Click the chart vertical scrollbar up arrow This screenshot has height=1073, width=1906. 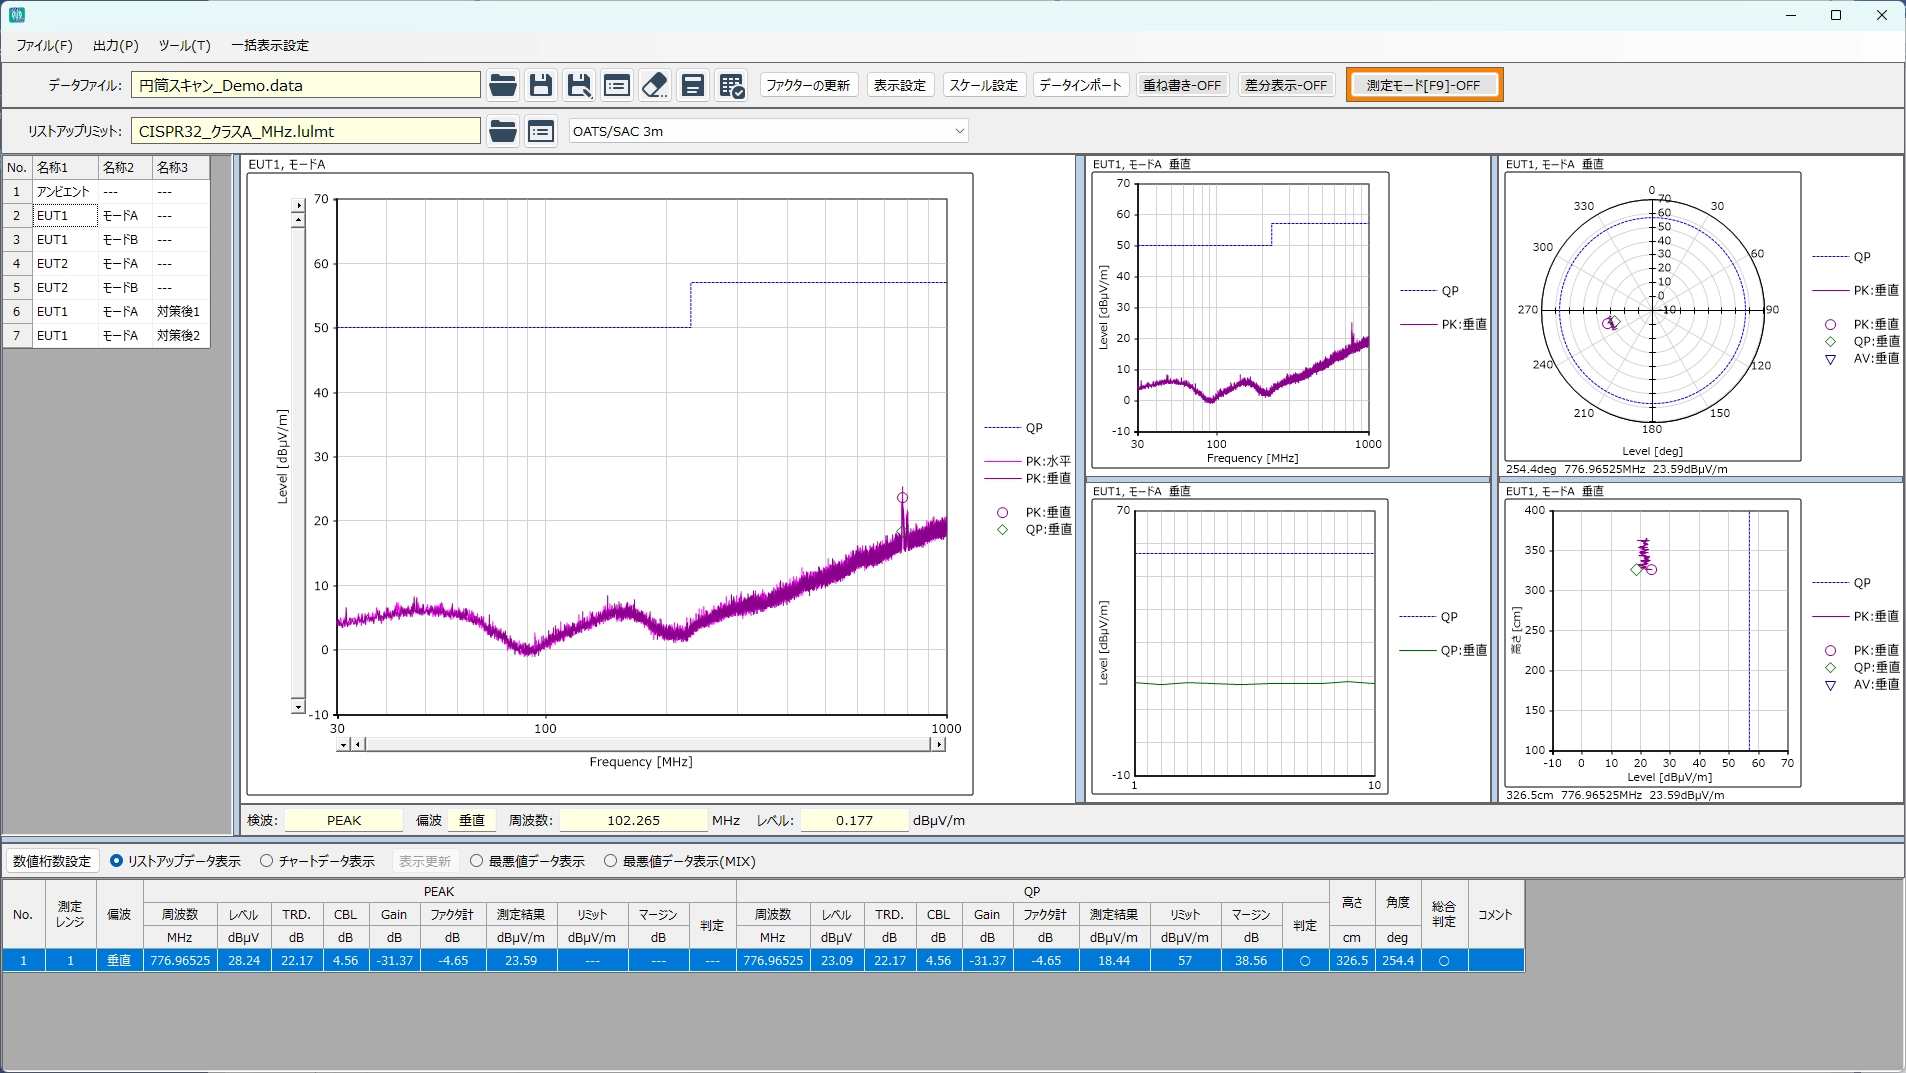(298, 205)
